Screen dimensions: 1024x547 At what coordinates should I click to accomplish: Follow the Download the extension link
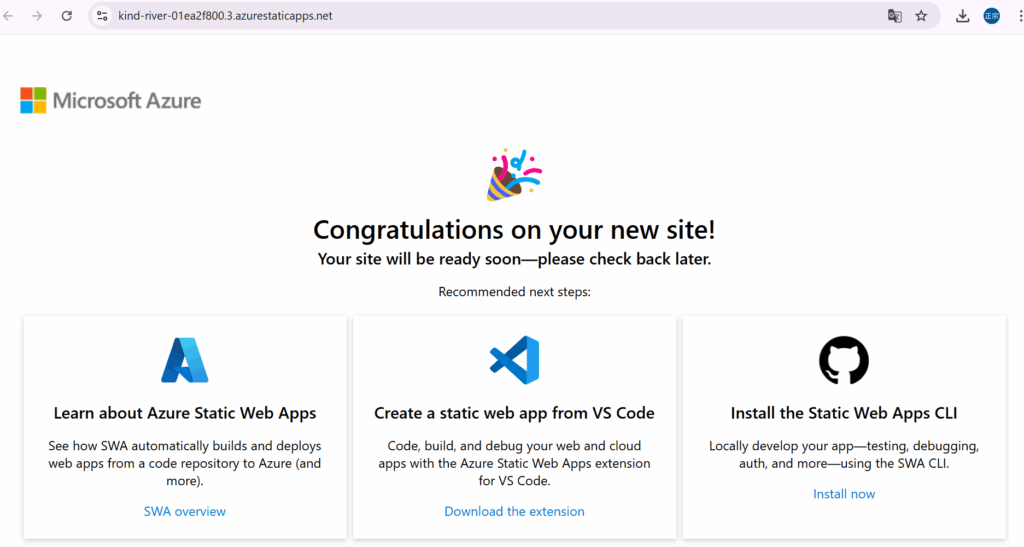pos(514,511)
